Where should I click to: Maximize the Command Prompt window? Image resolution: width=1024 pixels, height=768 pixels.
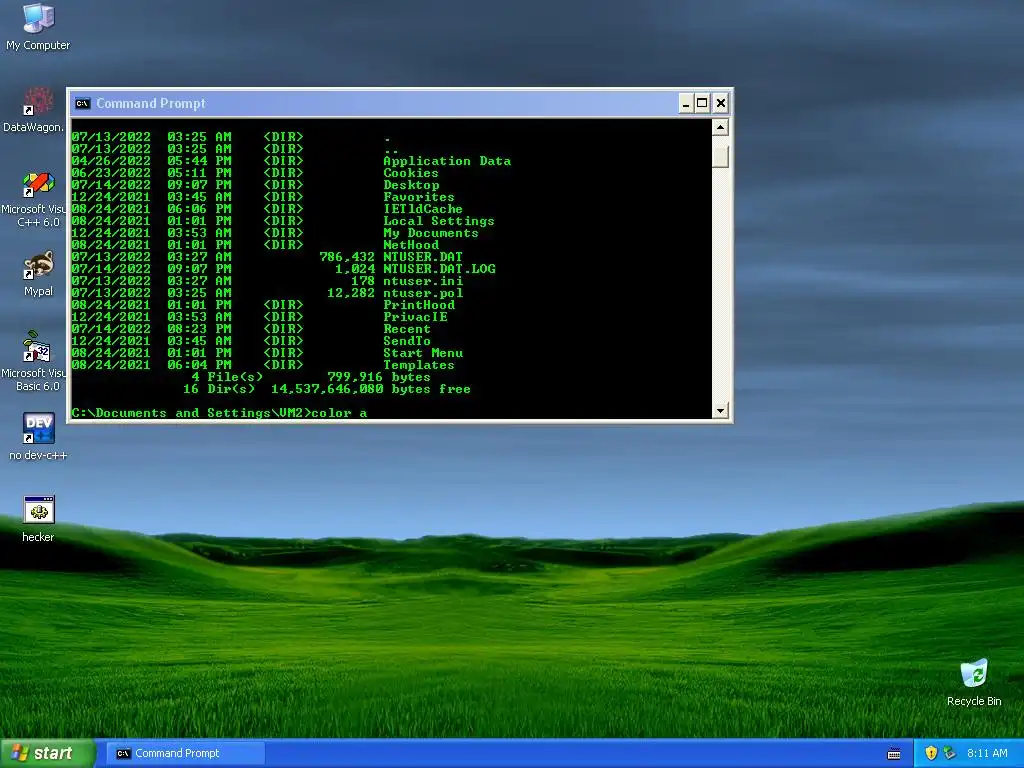tap(702, 103)
